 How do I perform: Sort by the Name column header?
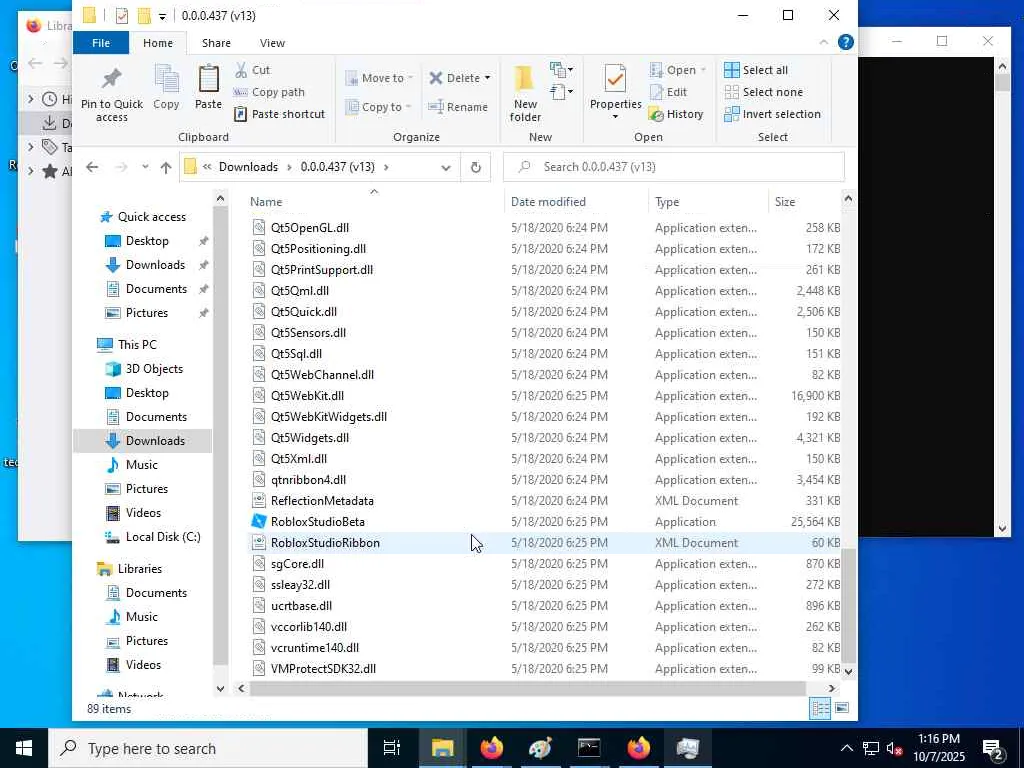[266, 202]
